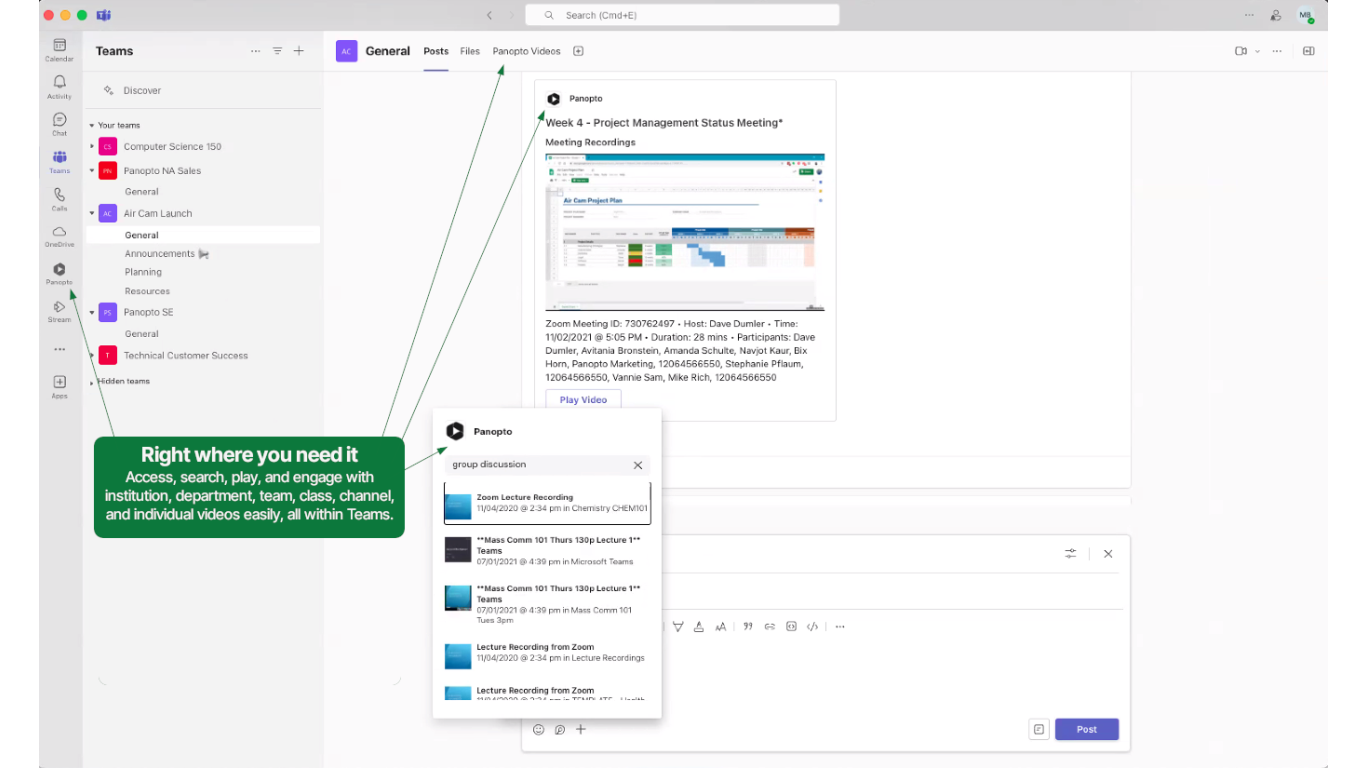The height and width of the screenshot is (768, 1366).
Task: Click the Post button
Action: [1087, 730]
